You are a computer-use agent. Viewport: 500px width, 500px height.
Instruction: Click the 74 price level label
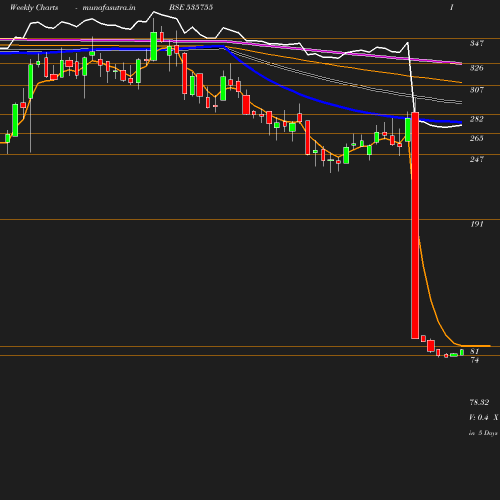pos(475,360)
